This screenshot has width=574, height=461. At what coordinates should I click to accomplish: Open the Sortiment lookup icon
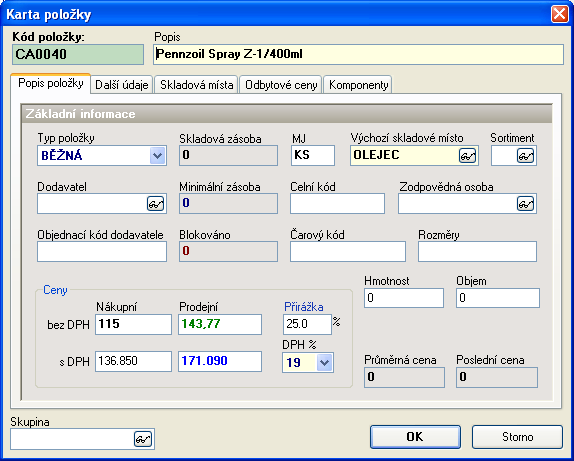tap(525, 156)
